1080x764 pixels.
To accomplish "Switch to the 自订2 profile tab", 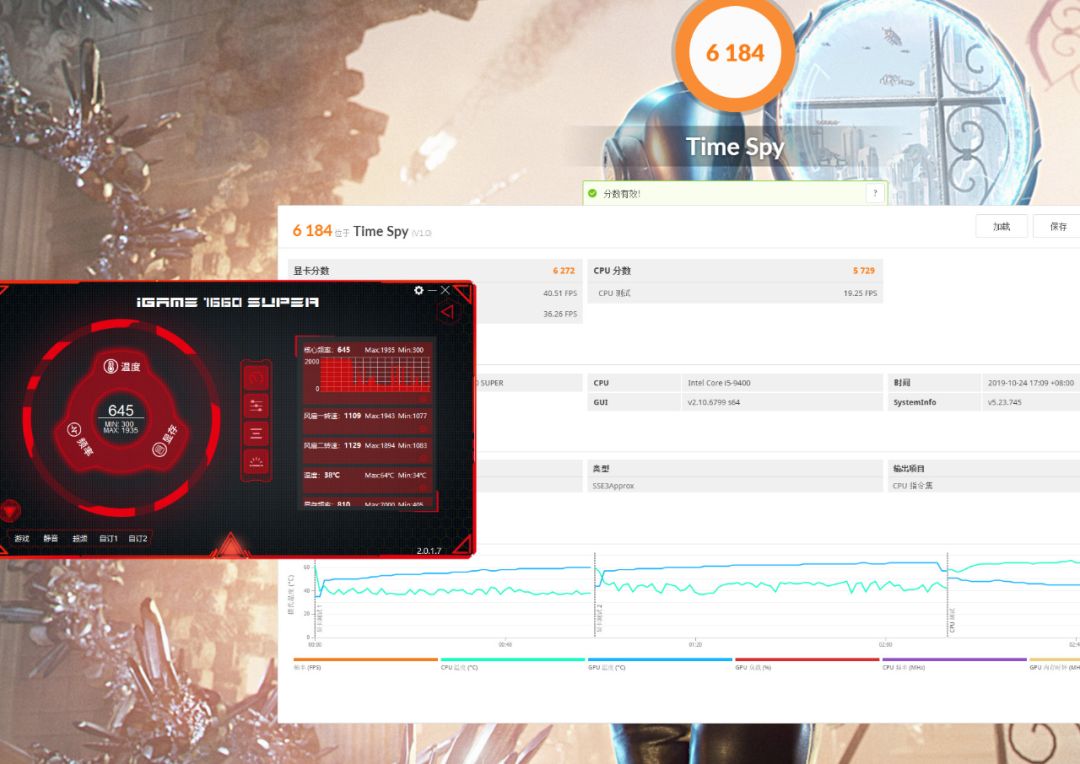I will [x=138, y=538].
